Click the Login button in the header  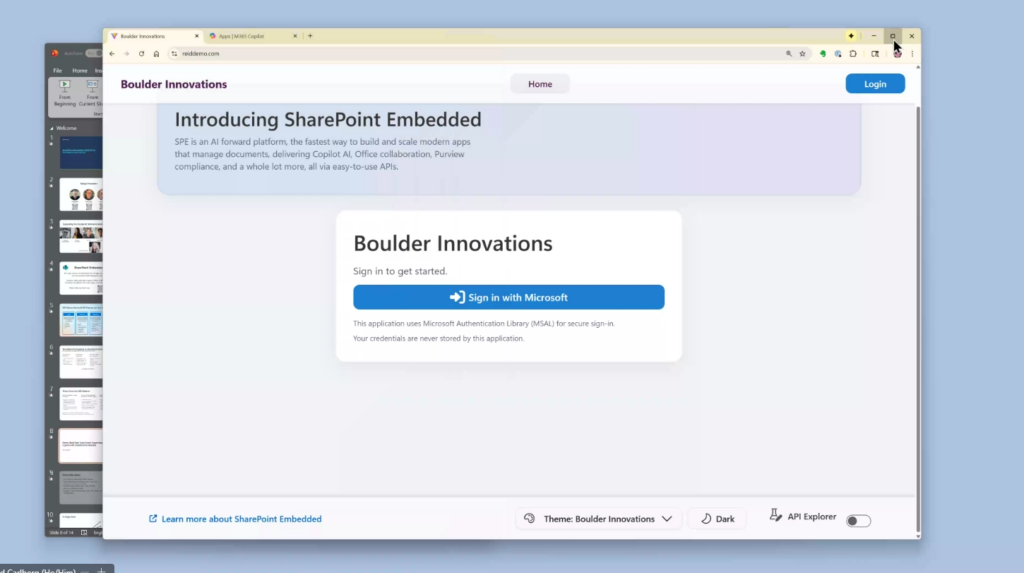(x=875, y=84)
